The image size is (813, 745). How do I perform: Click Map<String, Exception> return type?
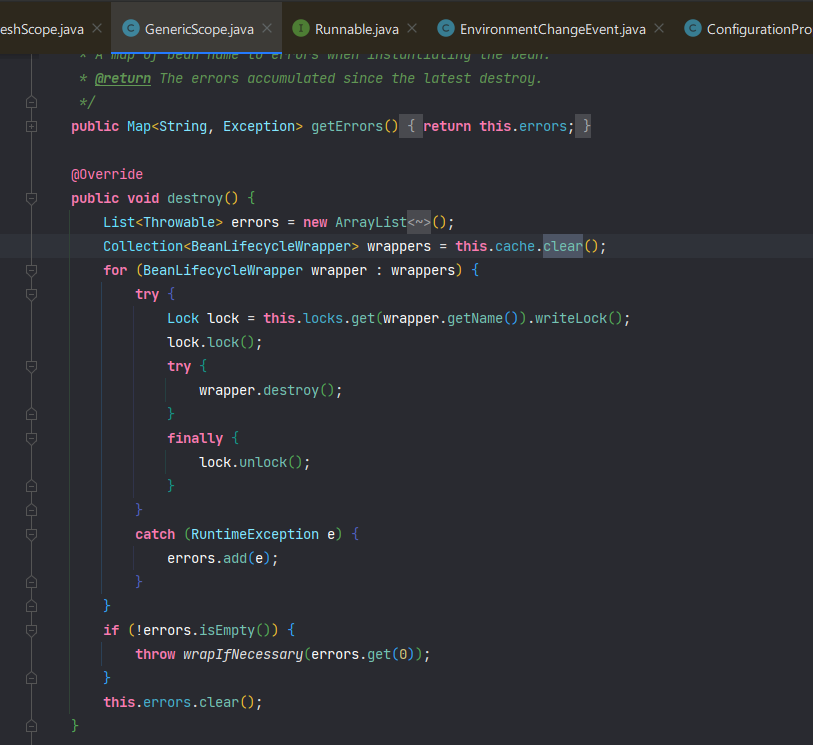[215, 126]
